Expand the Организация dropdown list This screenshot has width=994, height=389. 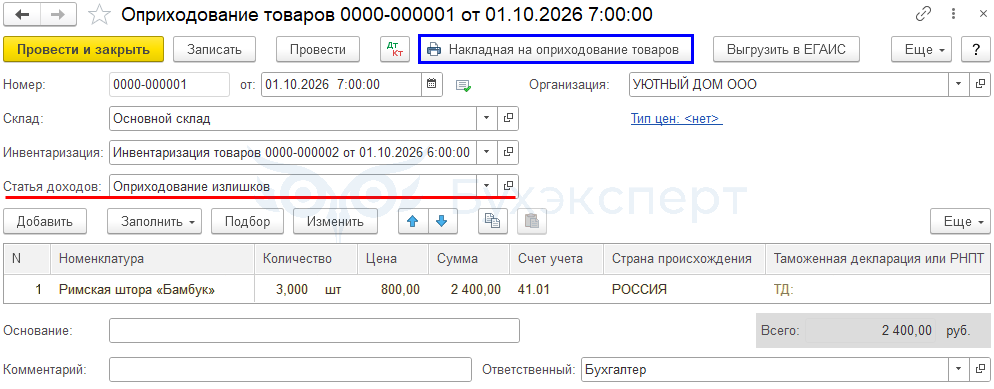(958, 84)
